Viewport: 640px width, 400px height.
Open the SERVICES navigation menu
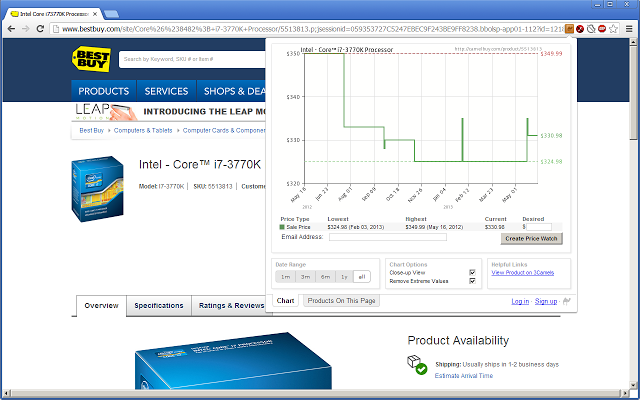tap(166, 91)
